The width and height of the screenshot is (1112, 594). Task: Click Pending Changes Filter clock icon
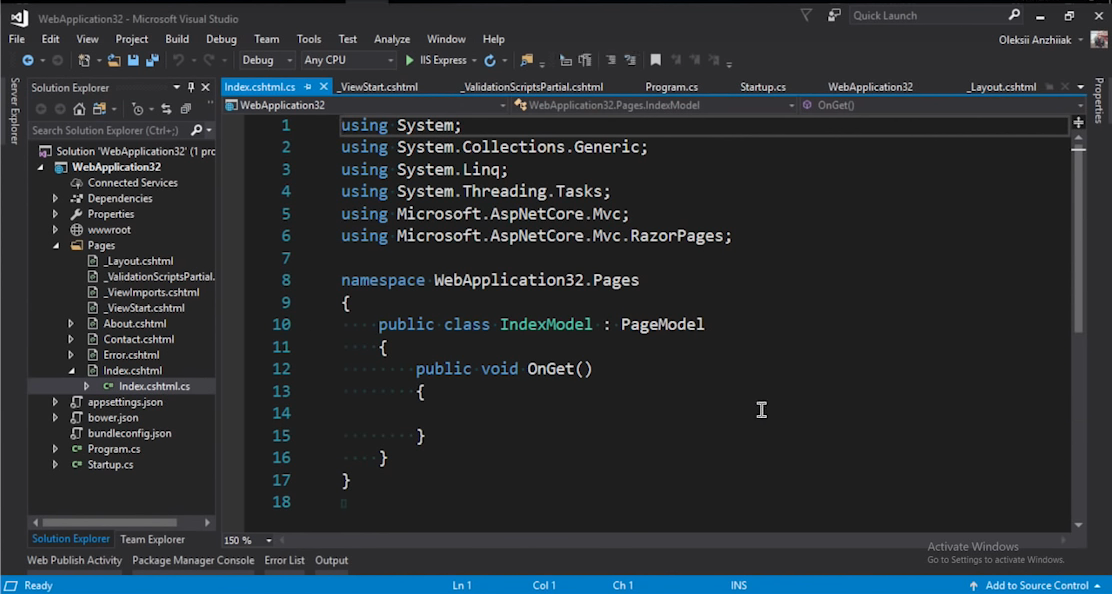click(138, 109)
